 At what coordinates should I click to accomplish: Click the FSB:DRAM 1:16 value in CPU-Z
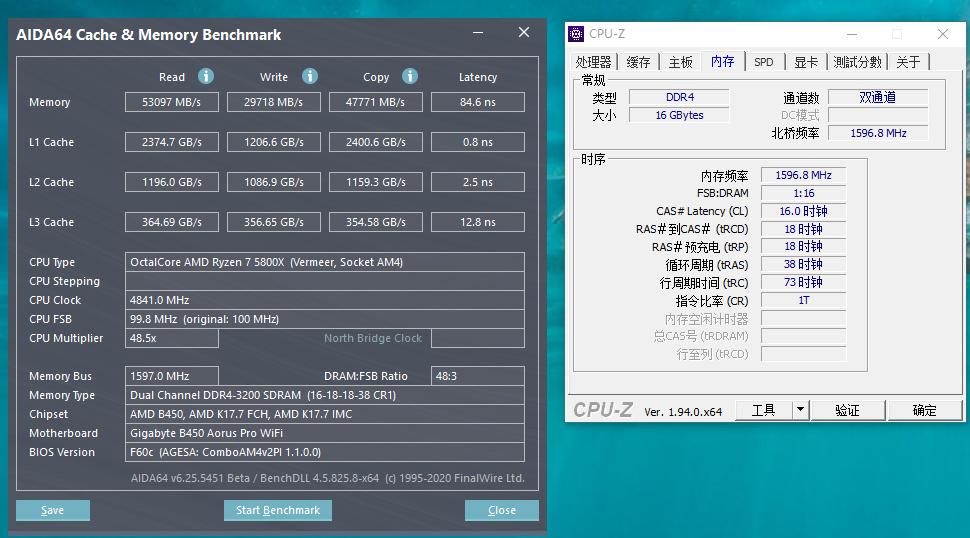[803, 193]
